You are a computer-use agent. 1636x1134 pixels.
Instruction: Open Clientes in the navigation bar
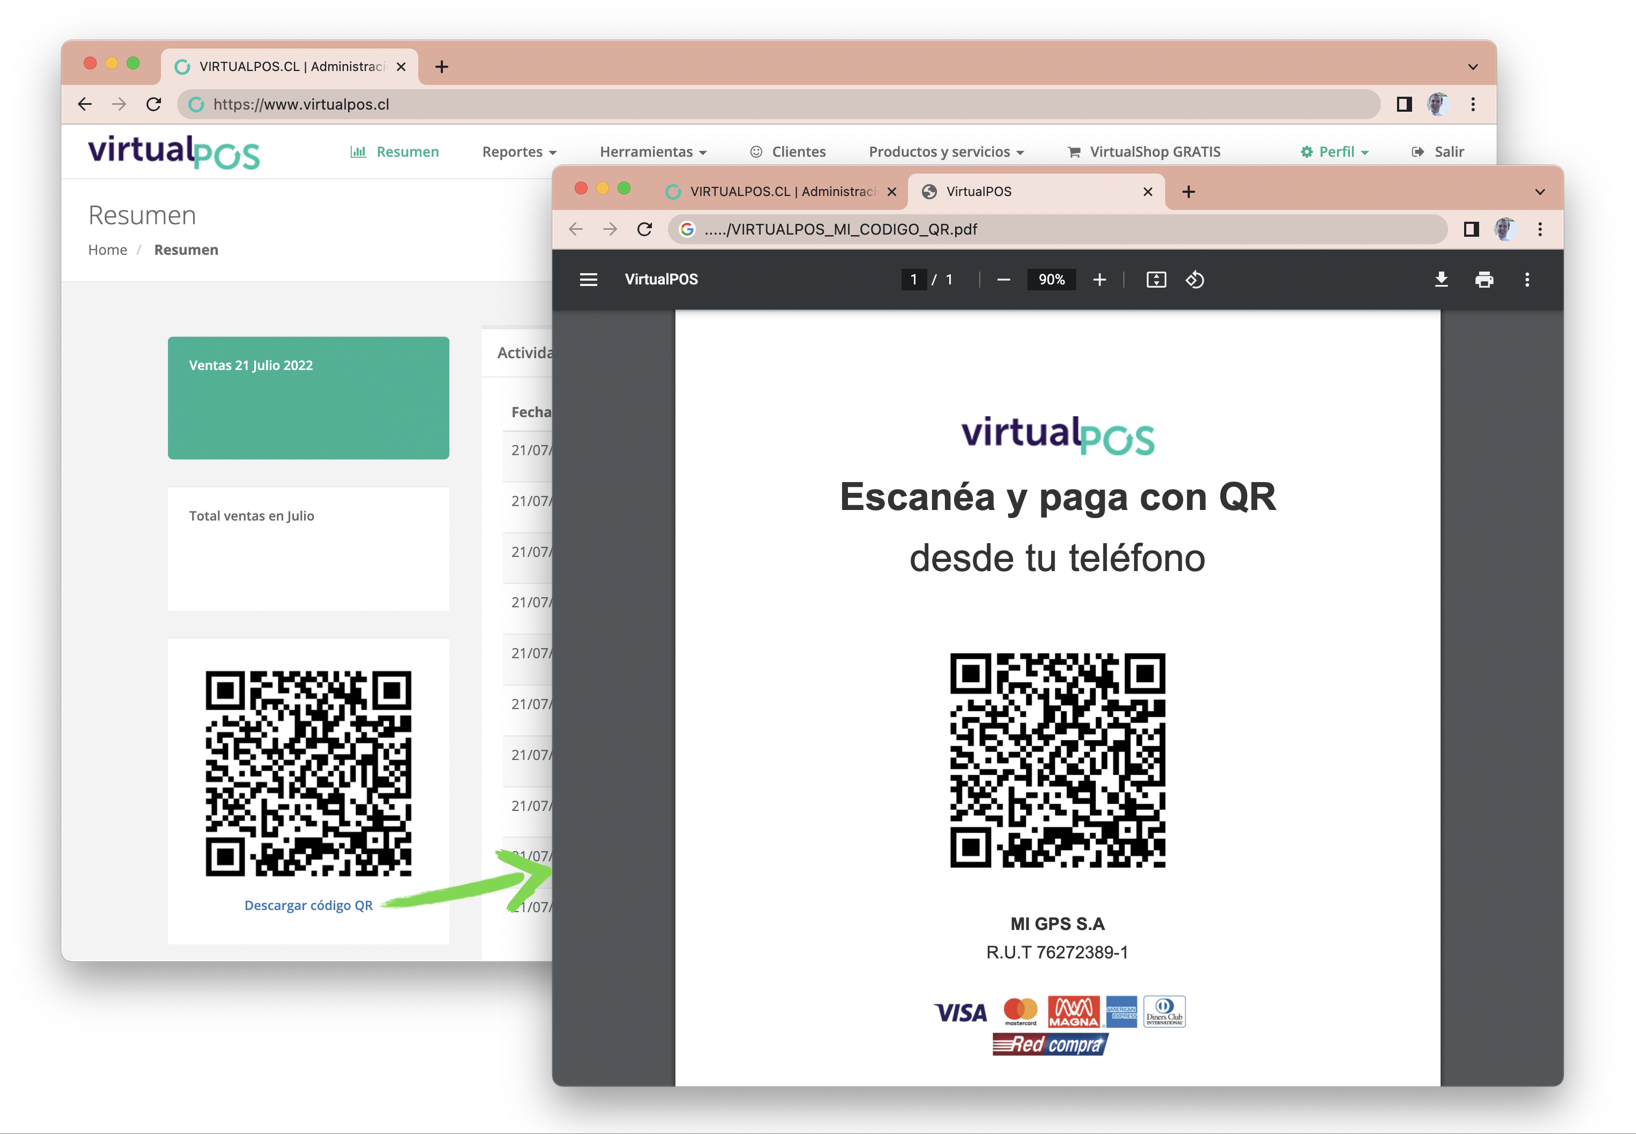click(x=788, y=152)
